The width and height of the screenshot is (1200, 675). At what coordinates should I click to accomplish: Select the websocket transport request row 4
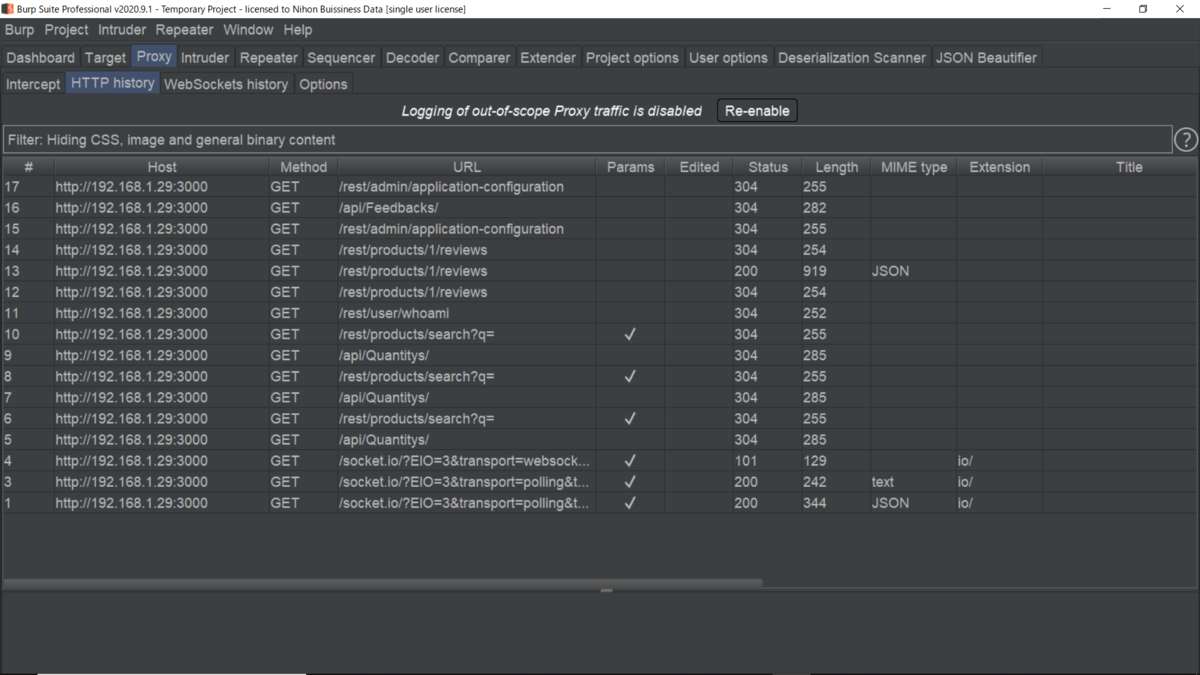click(x=600, y=460)
